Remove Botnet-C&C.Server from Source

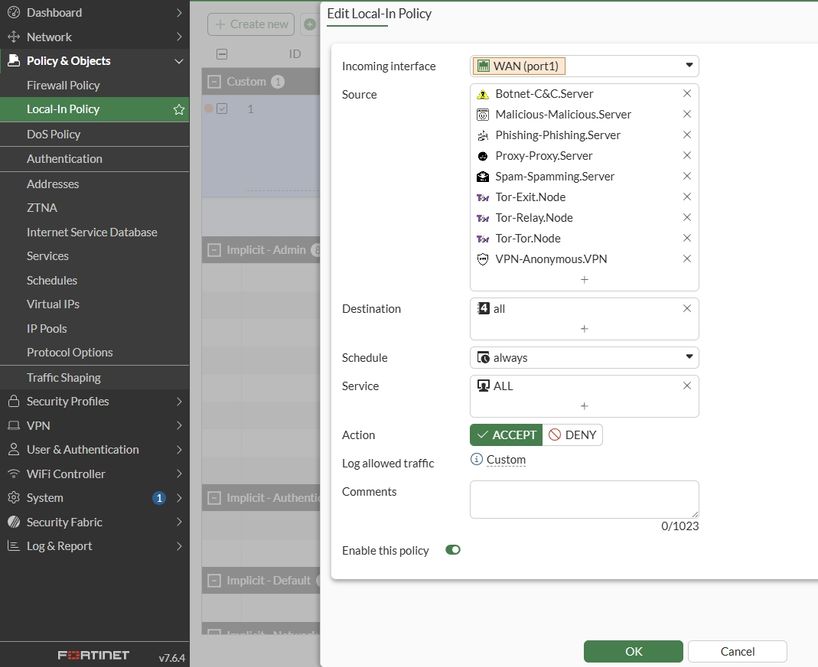(687, 93)
